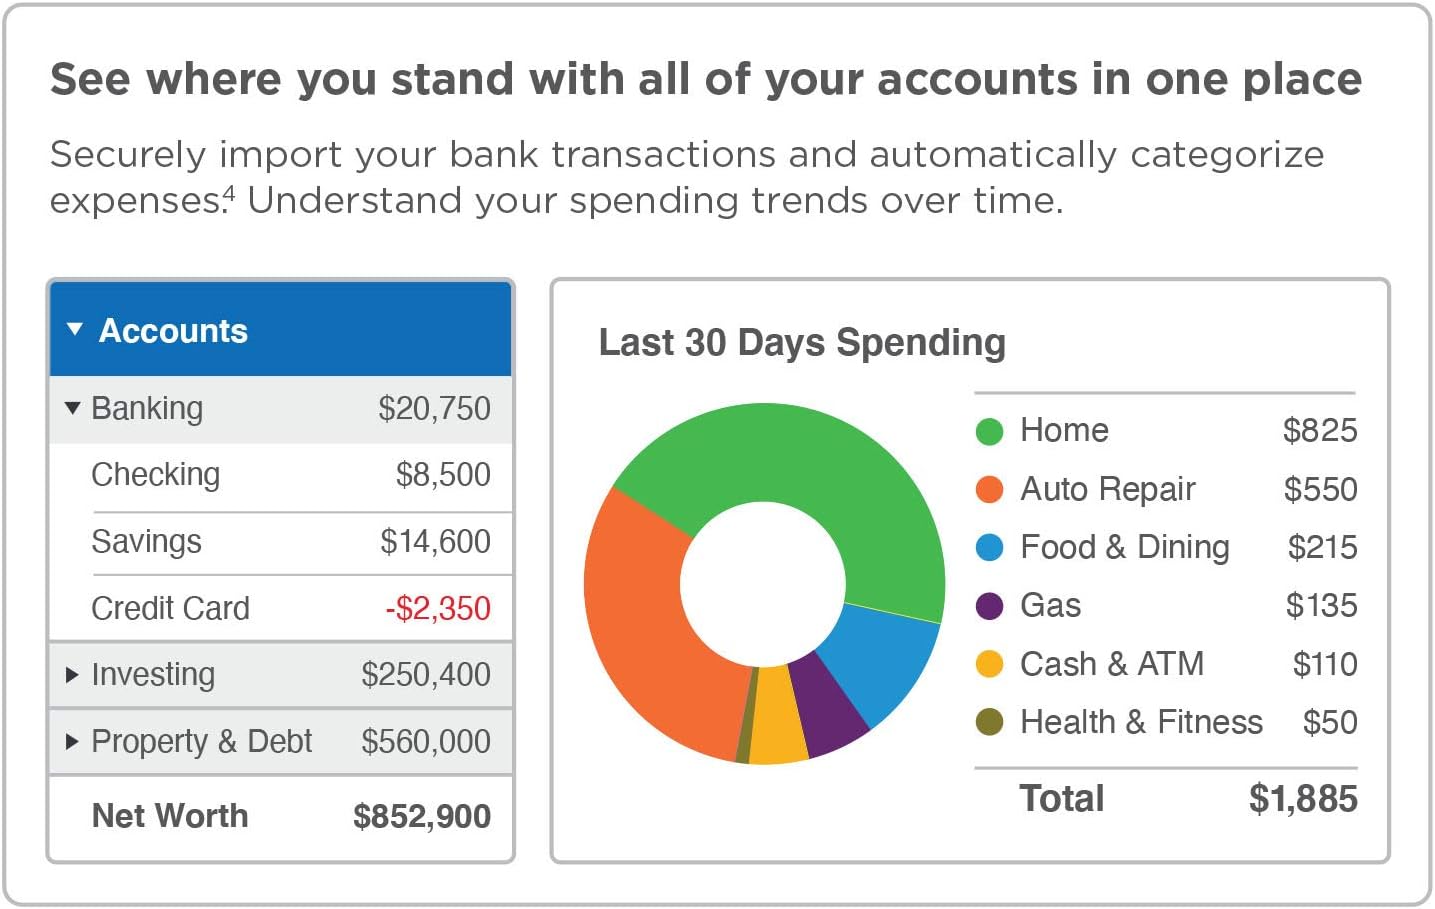Click the spending Total amount $1,885
The height and width of the screenshot is (909, 1435).
point(1302,799)
